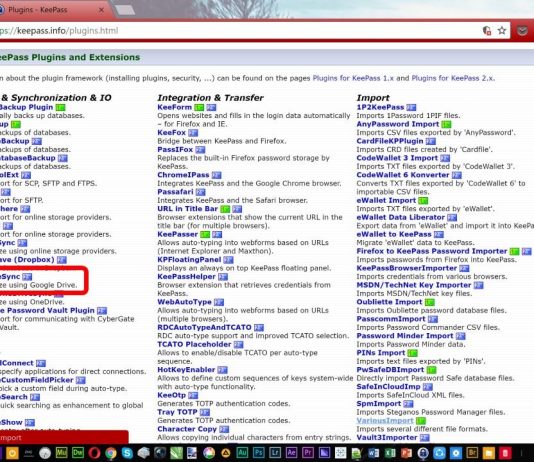The image size is (534, 462).
Task: Click the version icon beside ChromeIPass
Action: coord(217,175)
